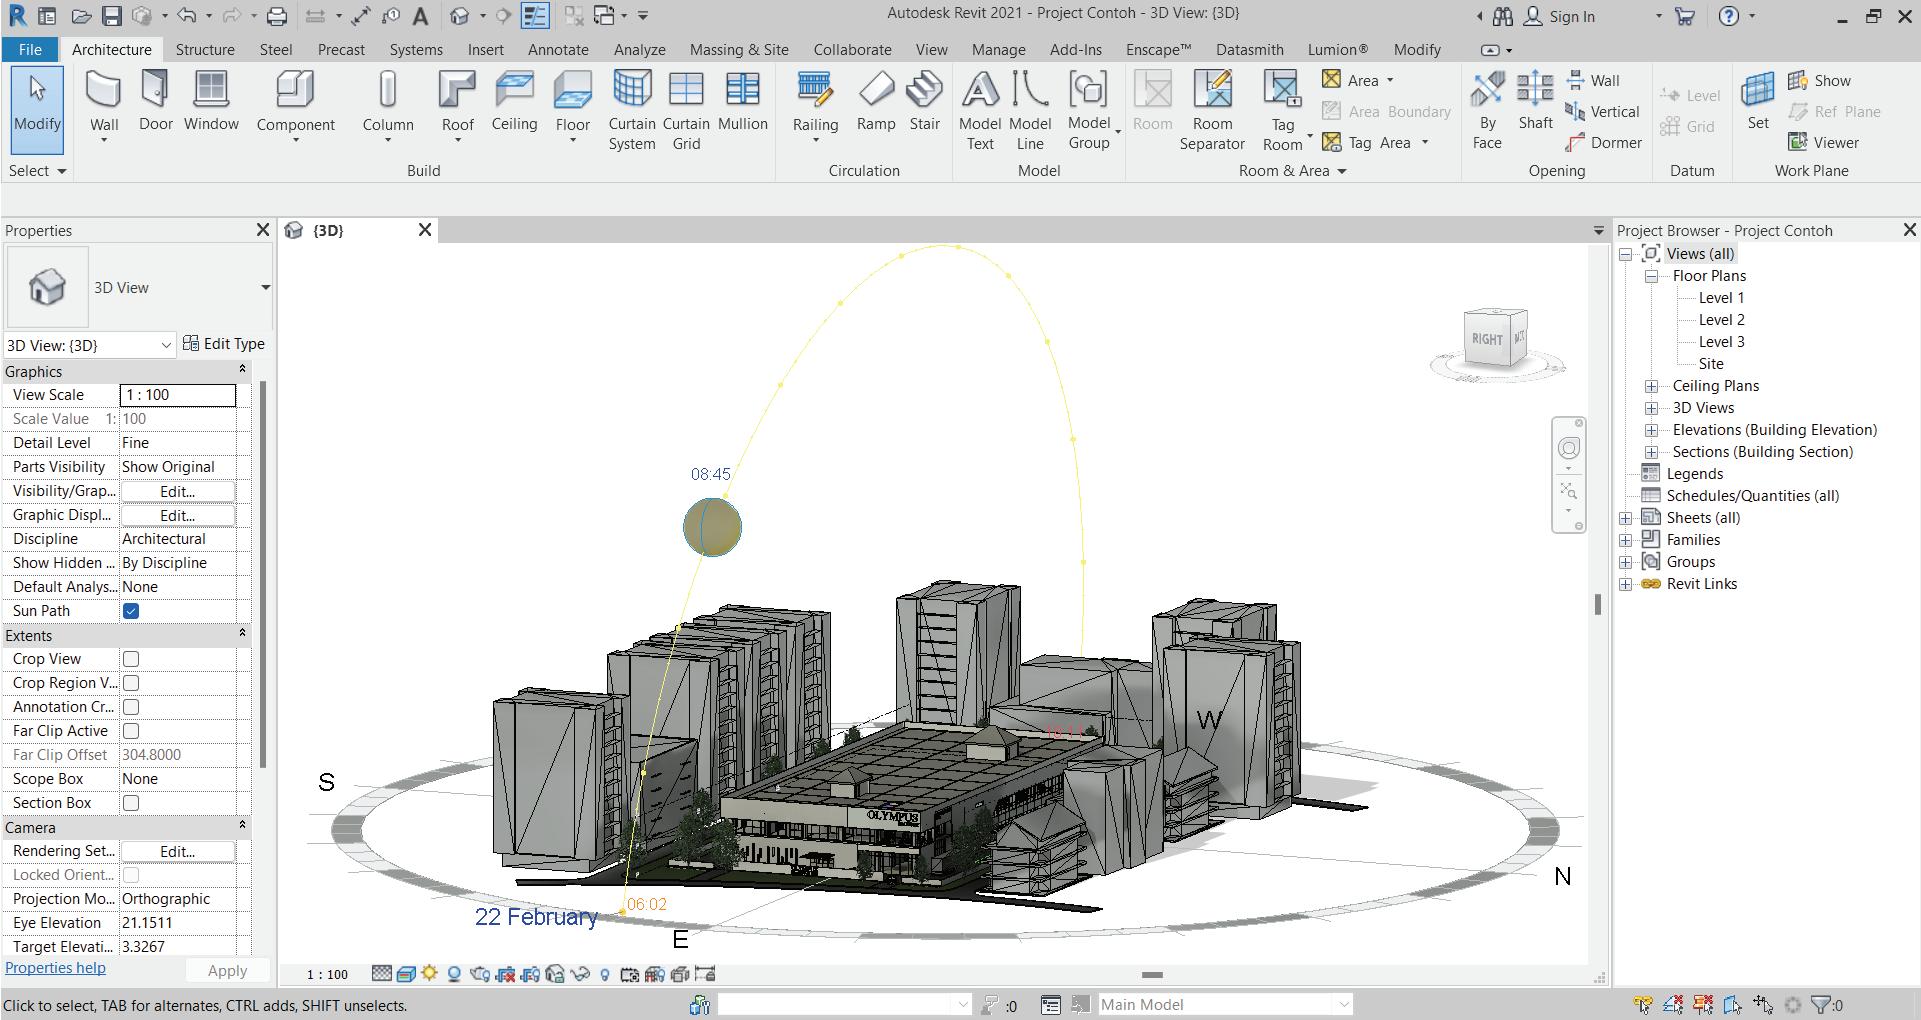
Task: Toggle the Annotation Crop checkbox
Action: point(131,707)
